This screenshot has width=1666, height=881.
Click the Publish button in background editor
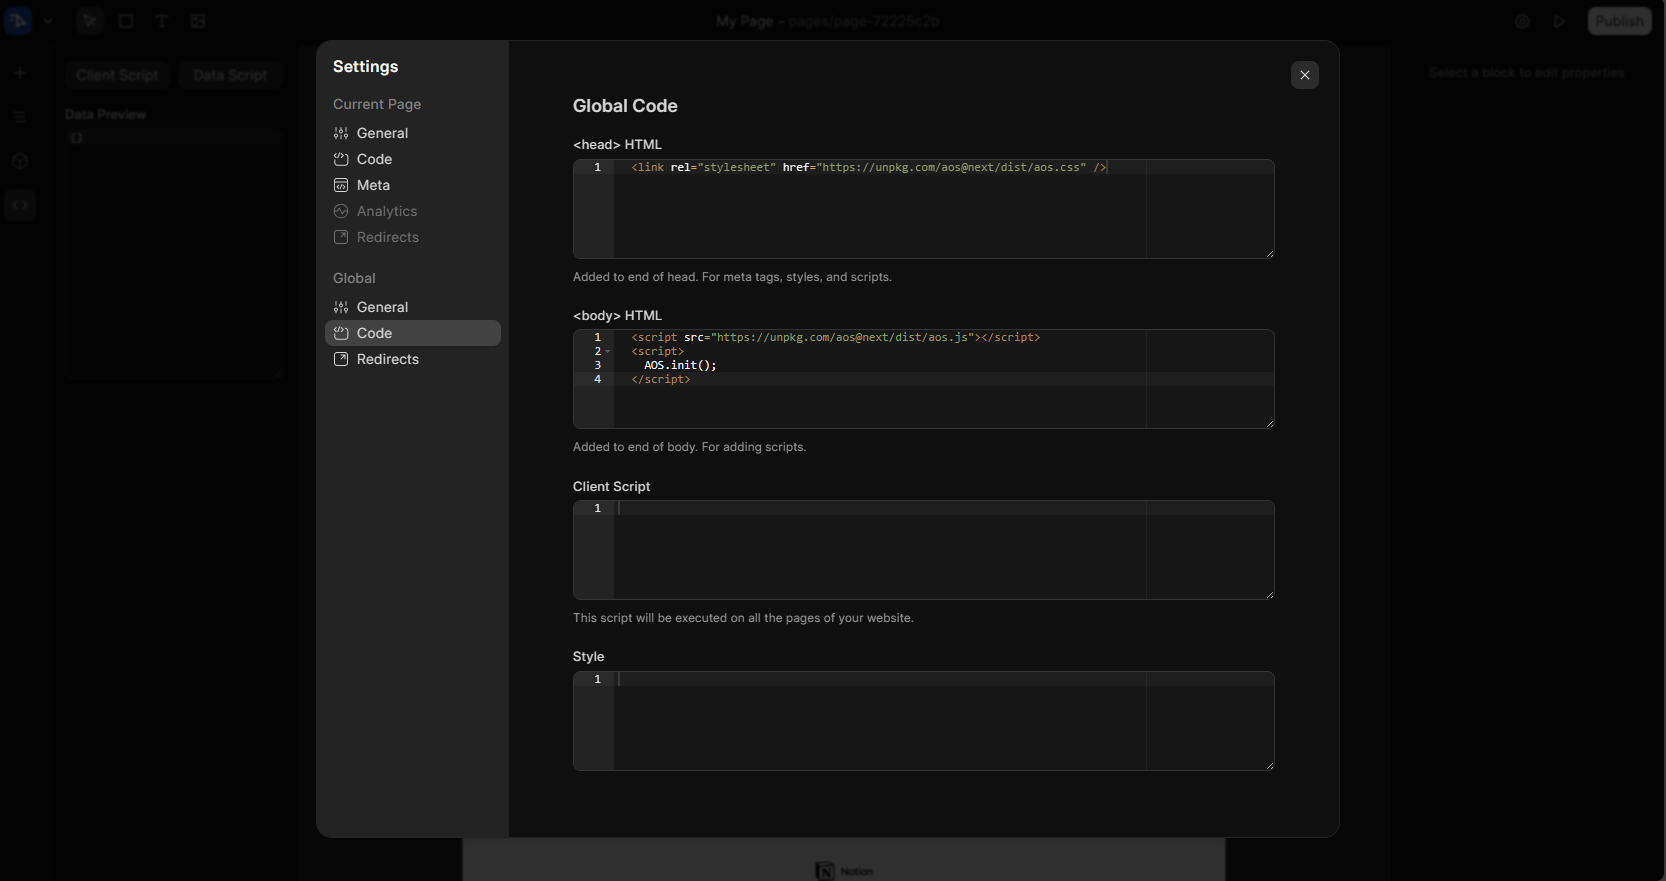(1619, 21)
